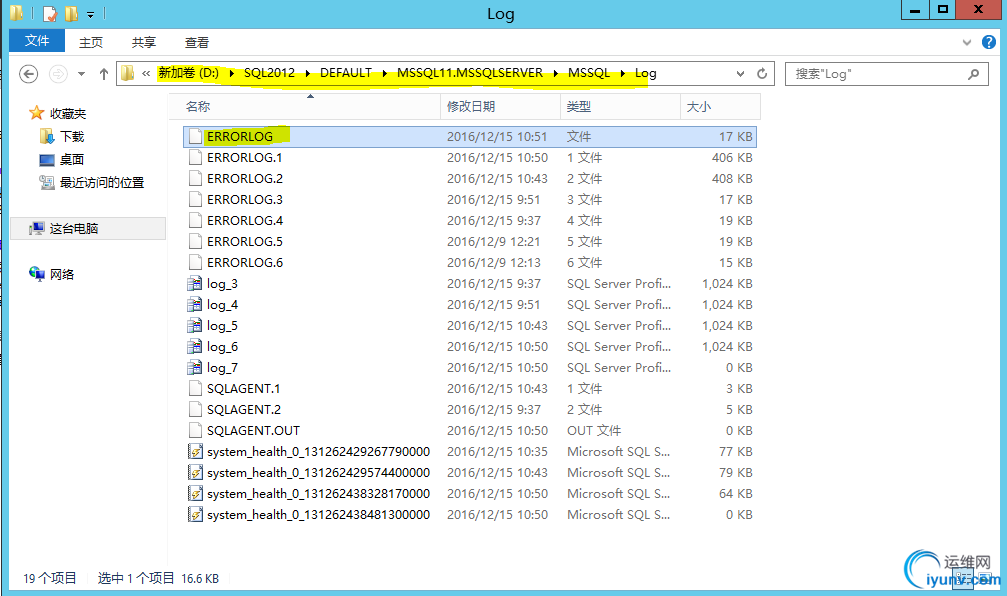Click the MSSQL breadcrumb segment
Viewport: 1007px width, 596px height.
(589, 73)
